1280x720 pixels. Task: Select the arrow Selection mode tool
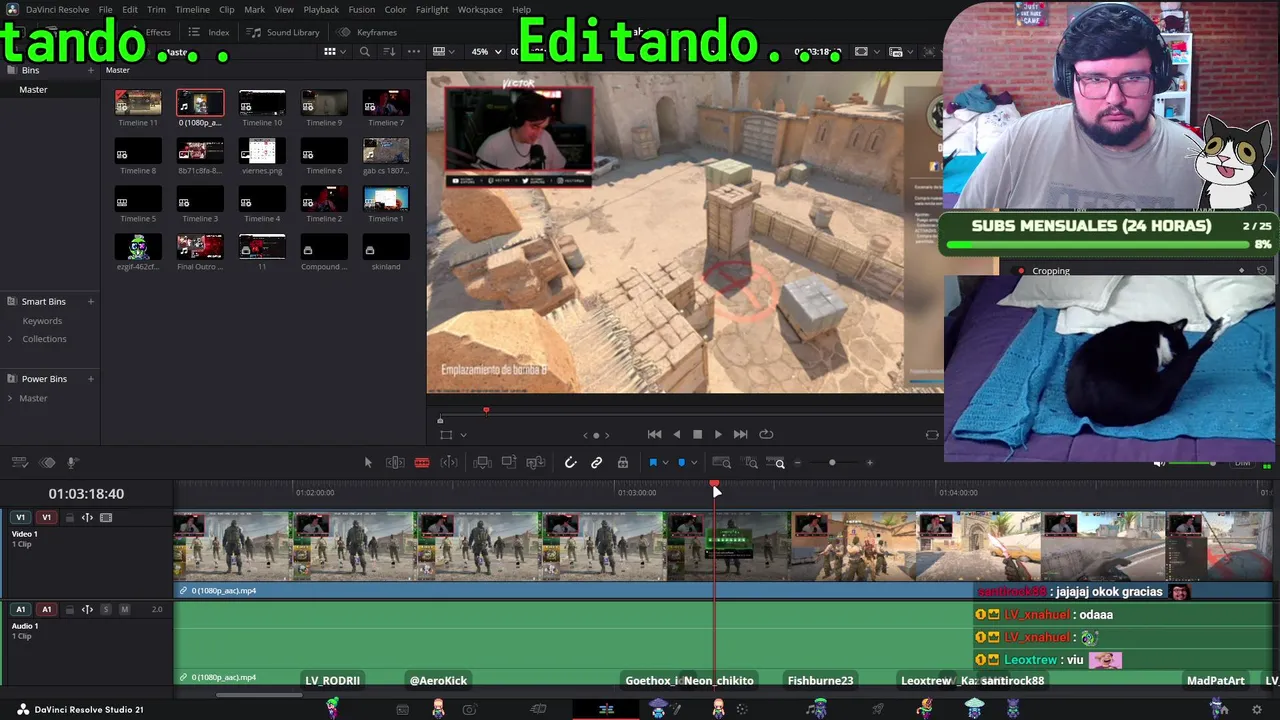click(x=368, y=463)
